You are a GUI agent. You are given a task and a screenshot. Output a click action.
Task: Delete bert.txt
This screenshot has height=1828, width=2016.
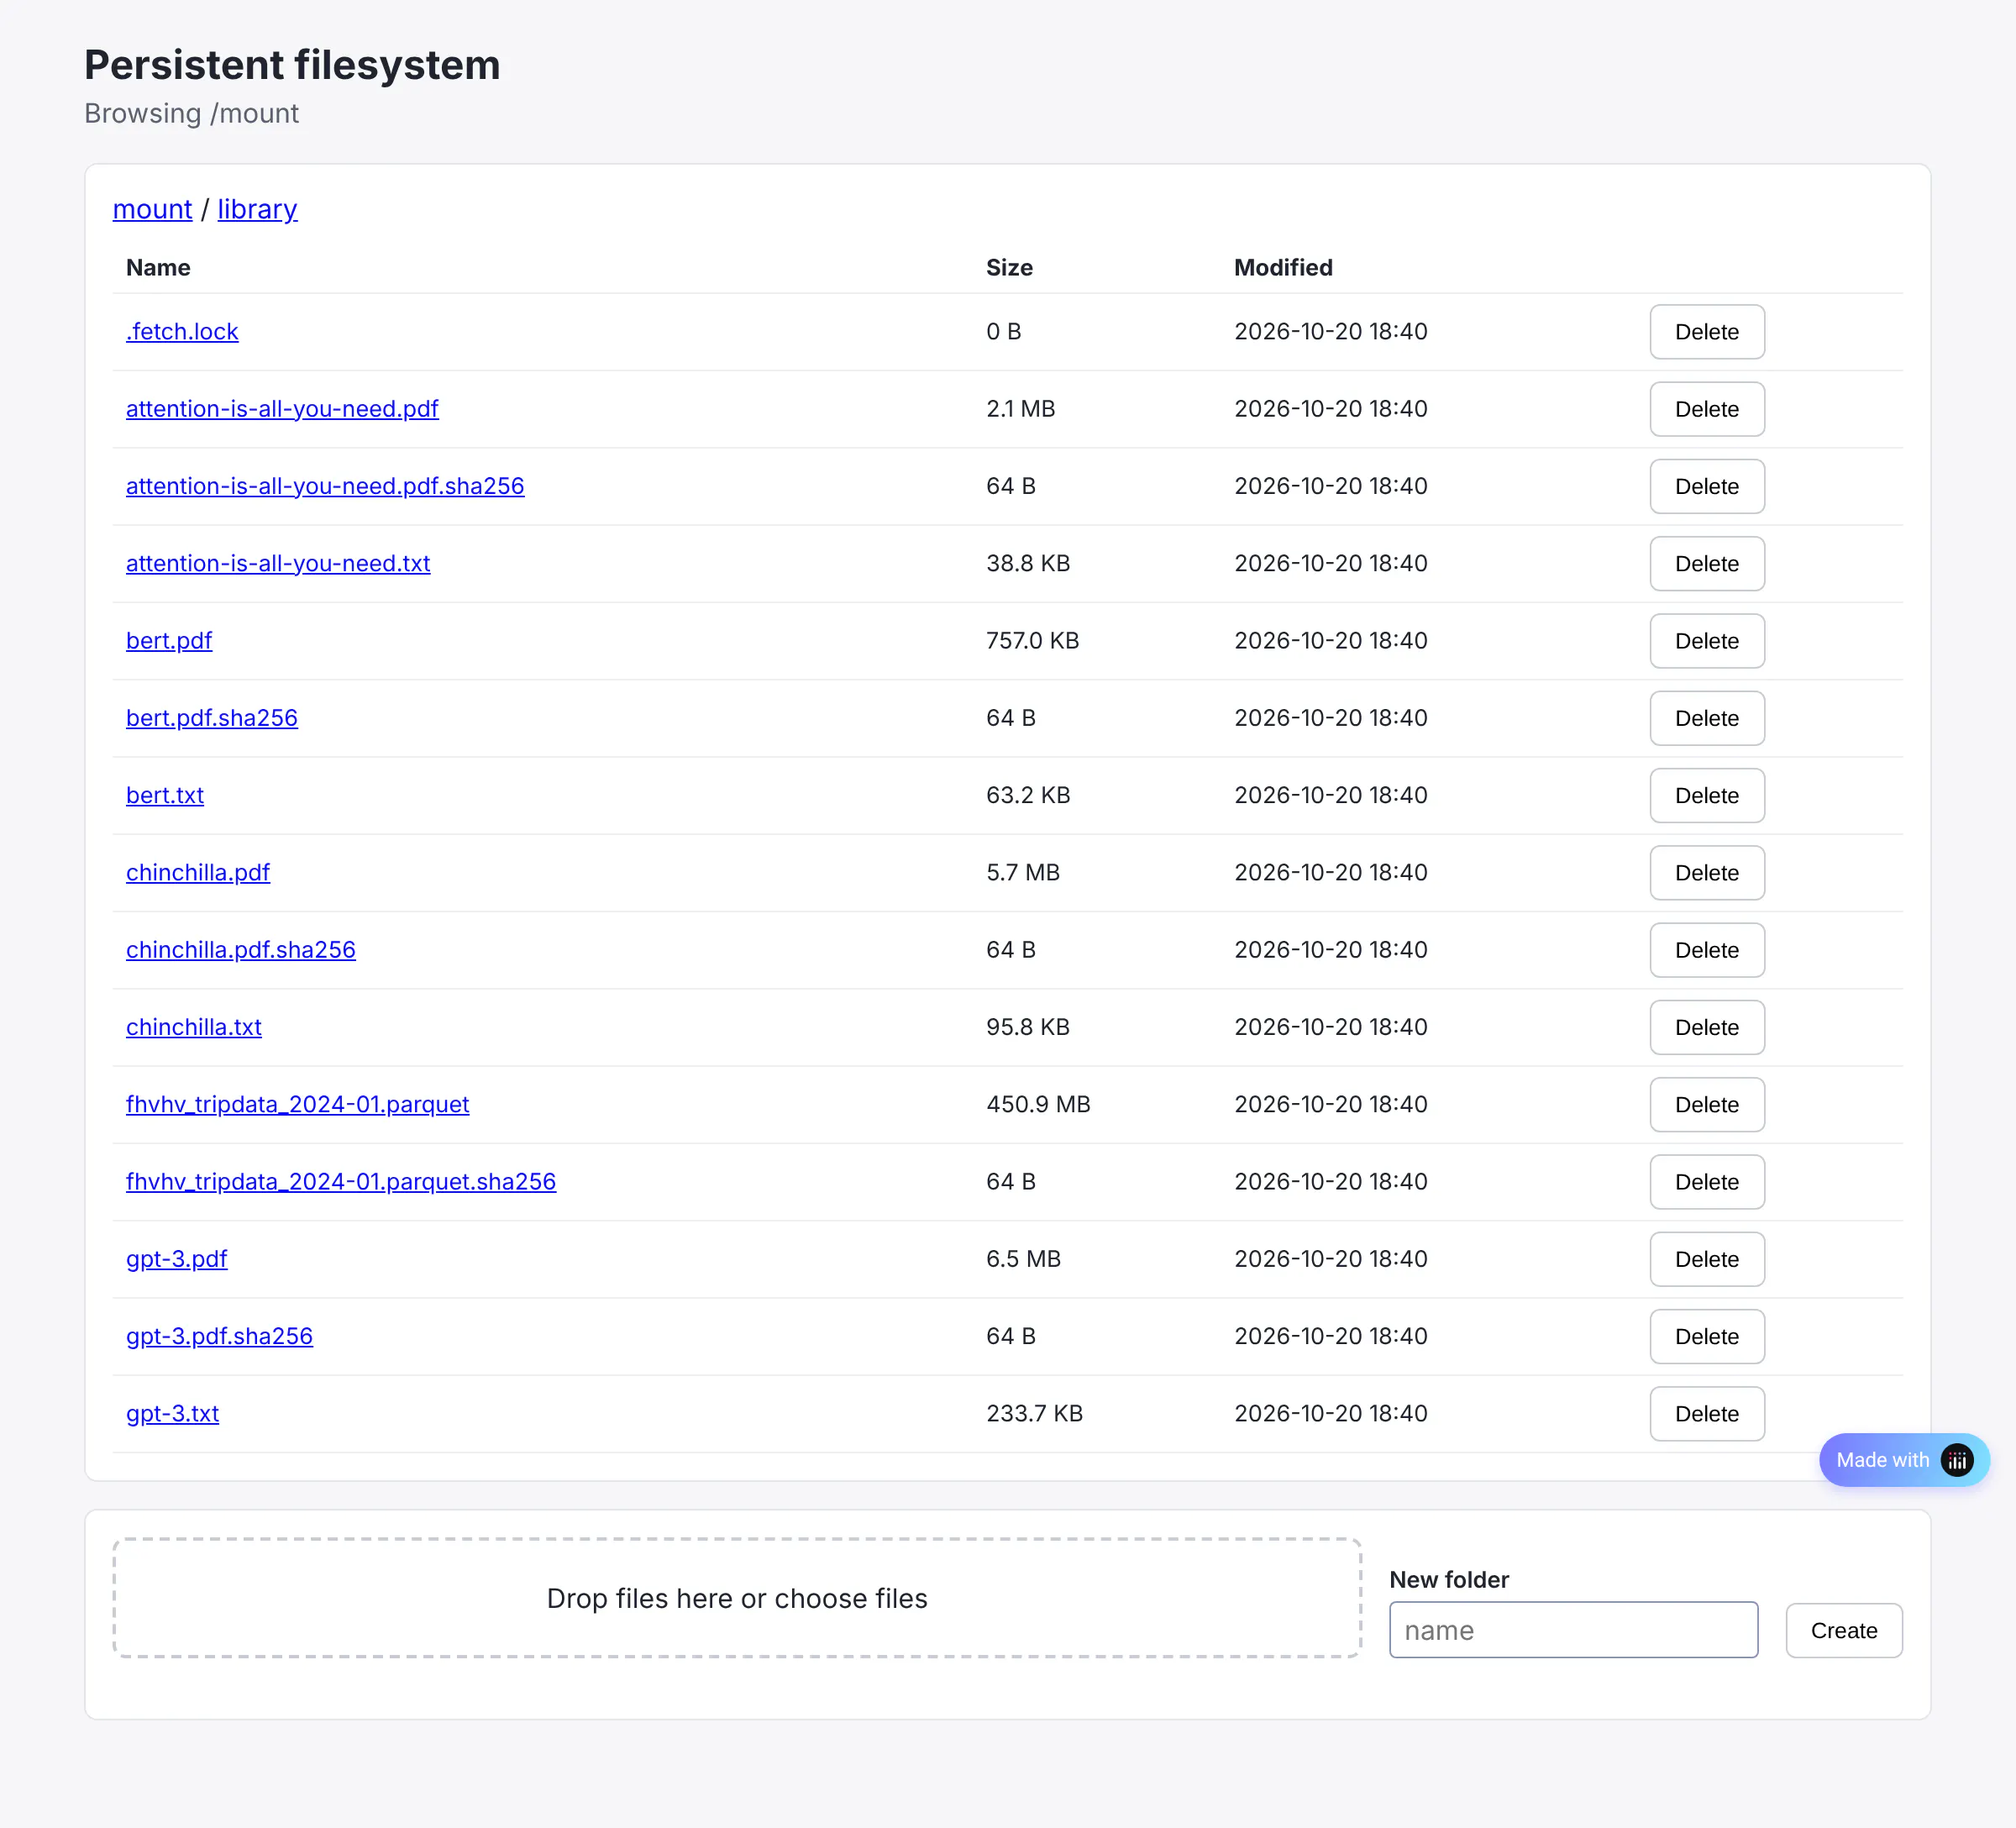pos(1706,796)
